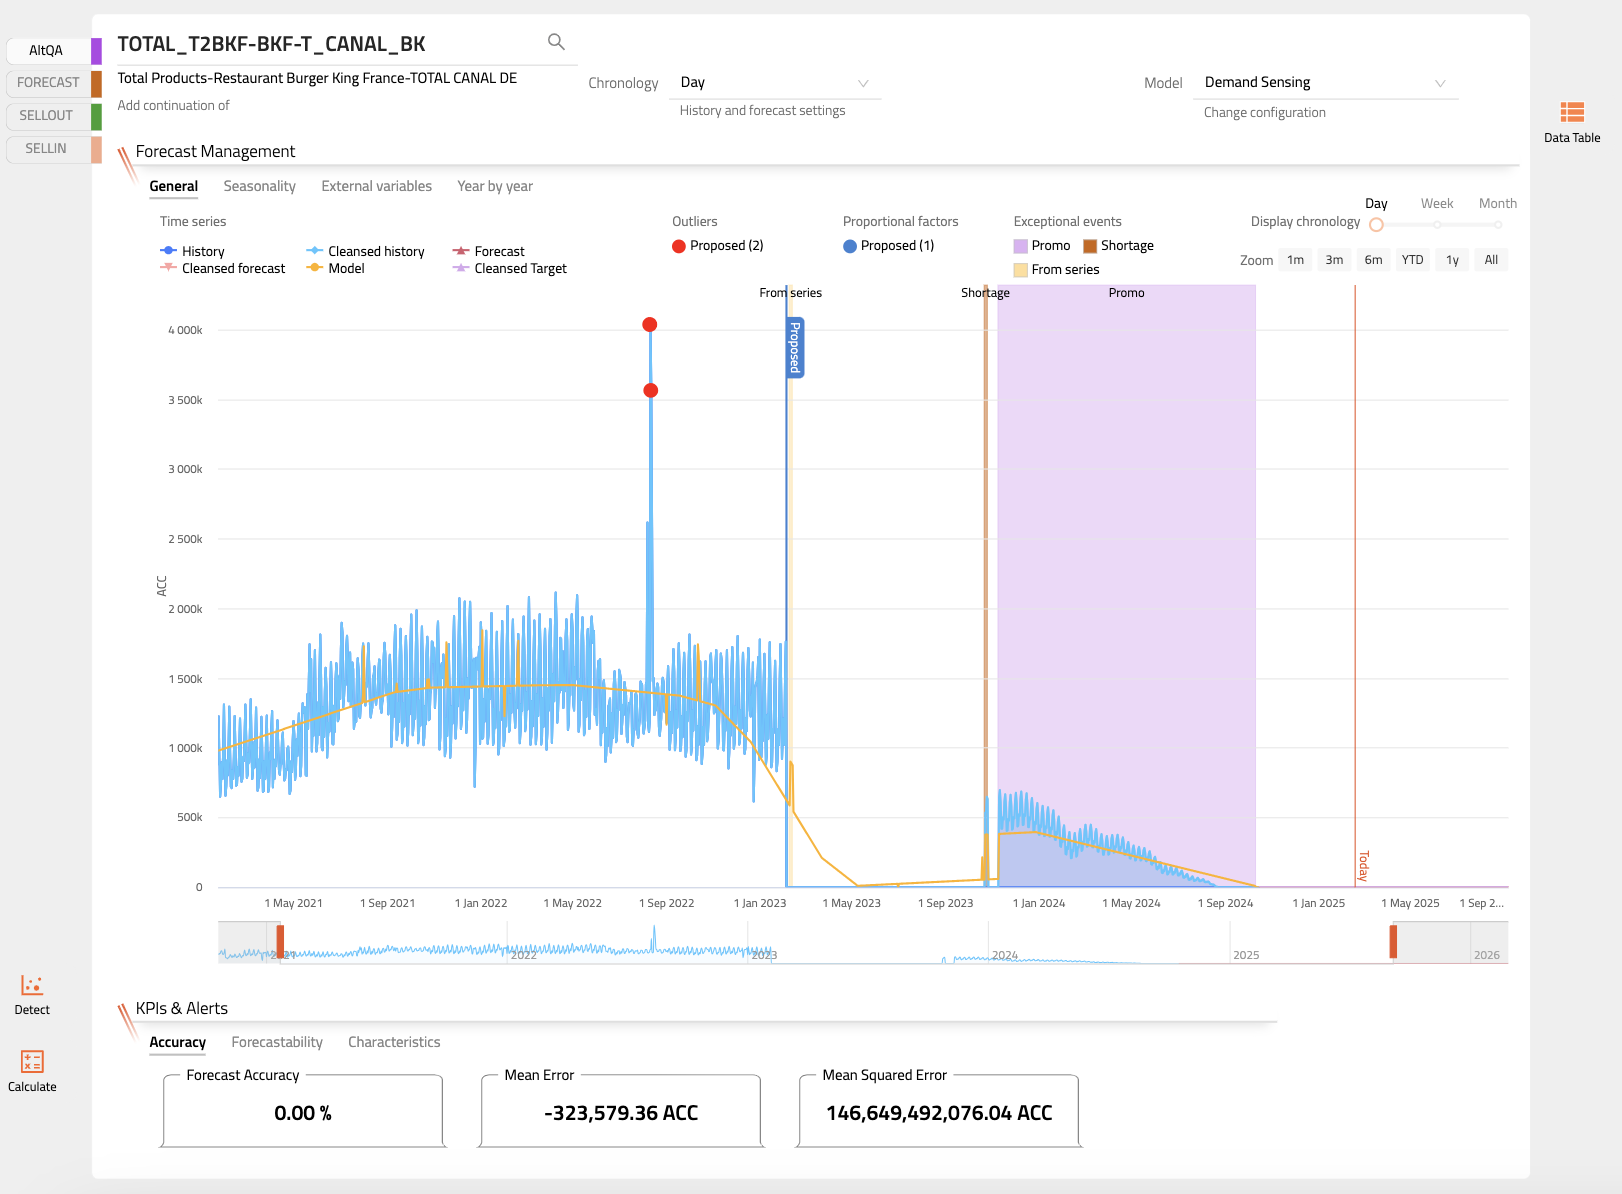Open the Data Table view icon
This screenshot has height=1194, width=1622.
pos(1571,113)
